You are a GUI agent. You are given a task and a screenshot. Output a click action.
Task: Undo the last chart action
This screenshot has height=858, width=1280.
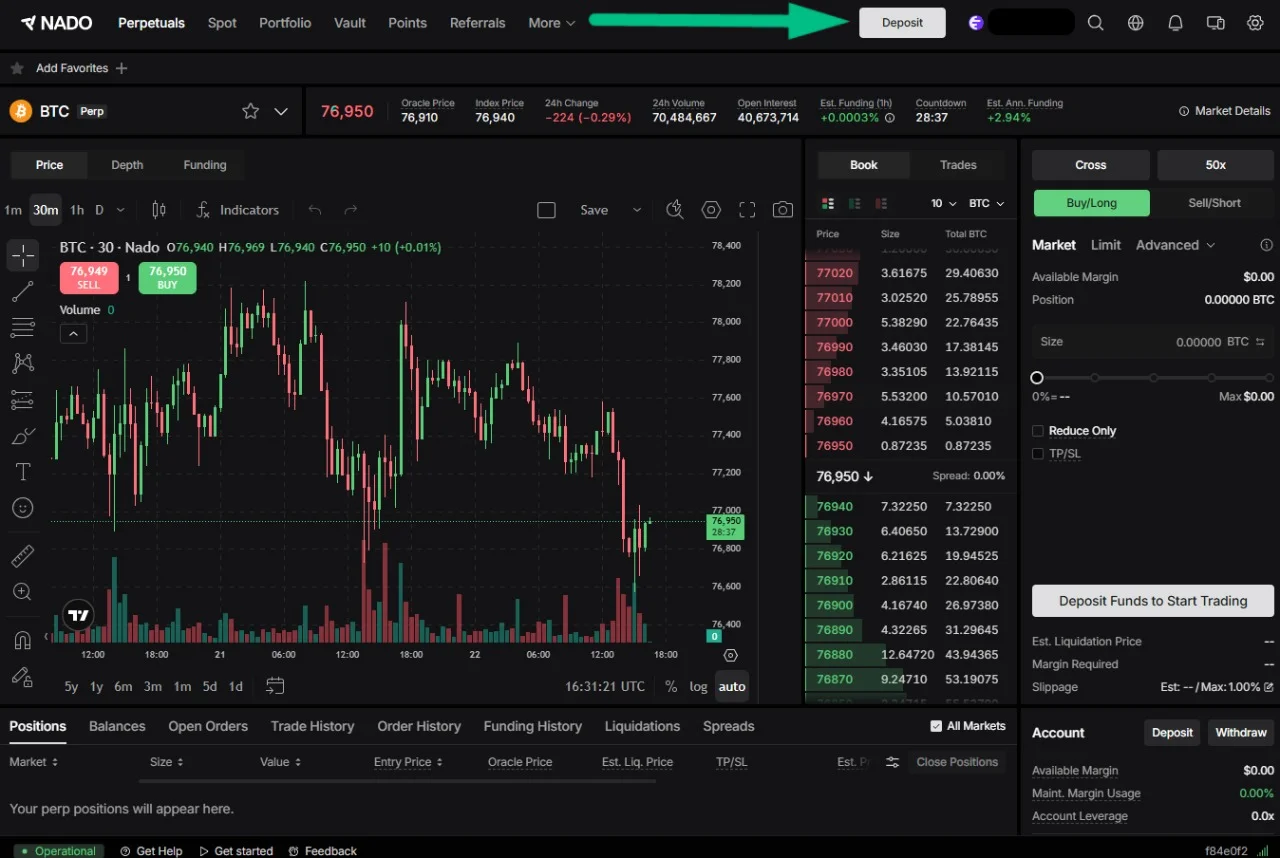point(315,210)
